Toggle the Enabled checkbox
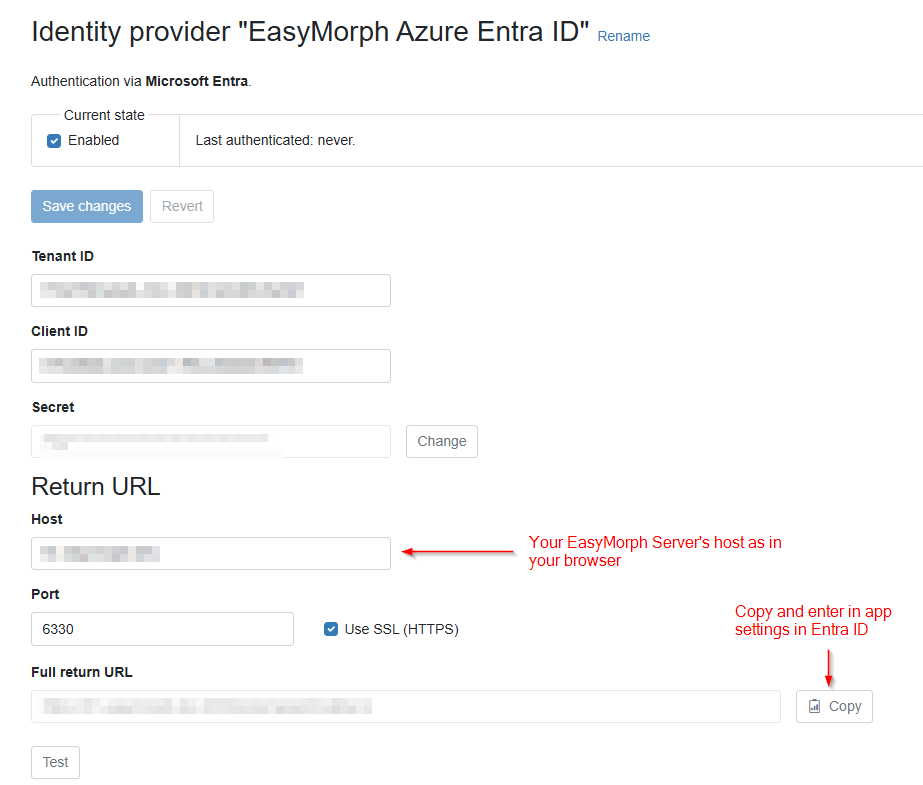 pyautogui.click(x=54, y=141)
